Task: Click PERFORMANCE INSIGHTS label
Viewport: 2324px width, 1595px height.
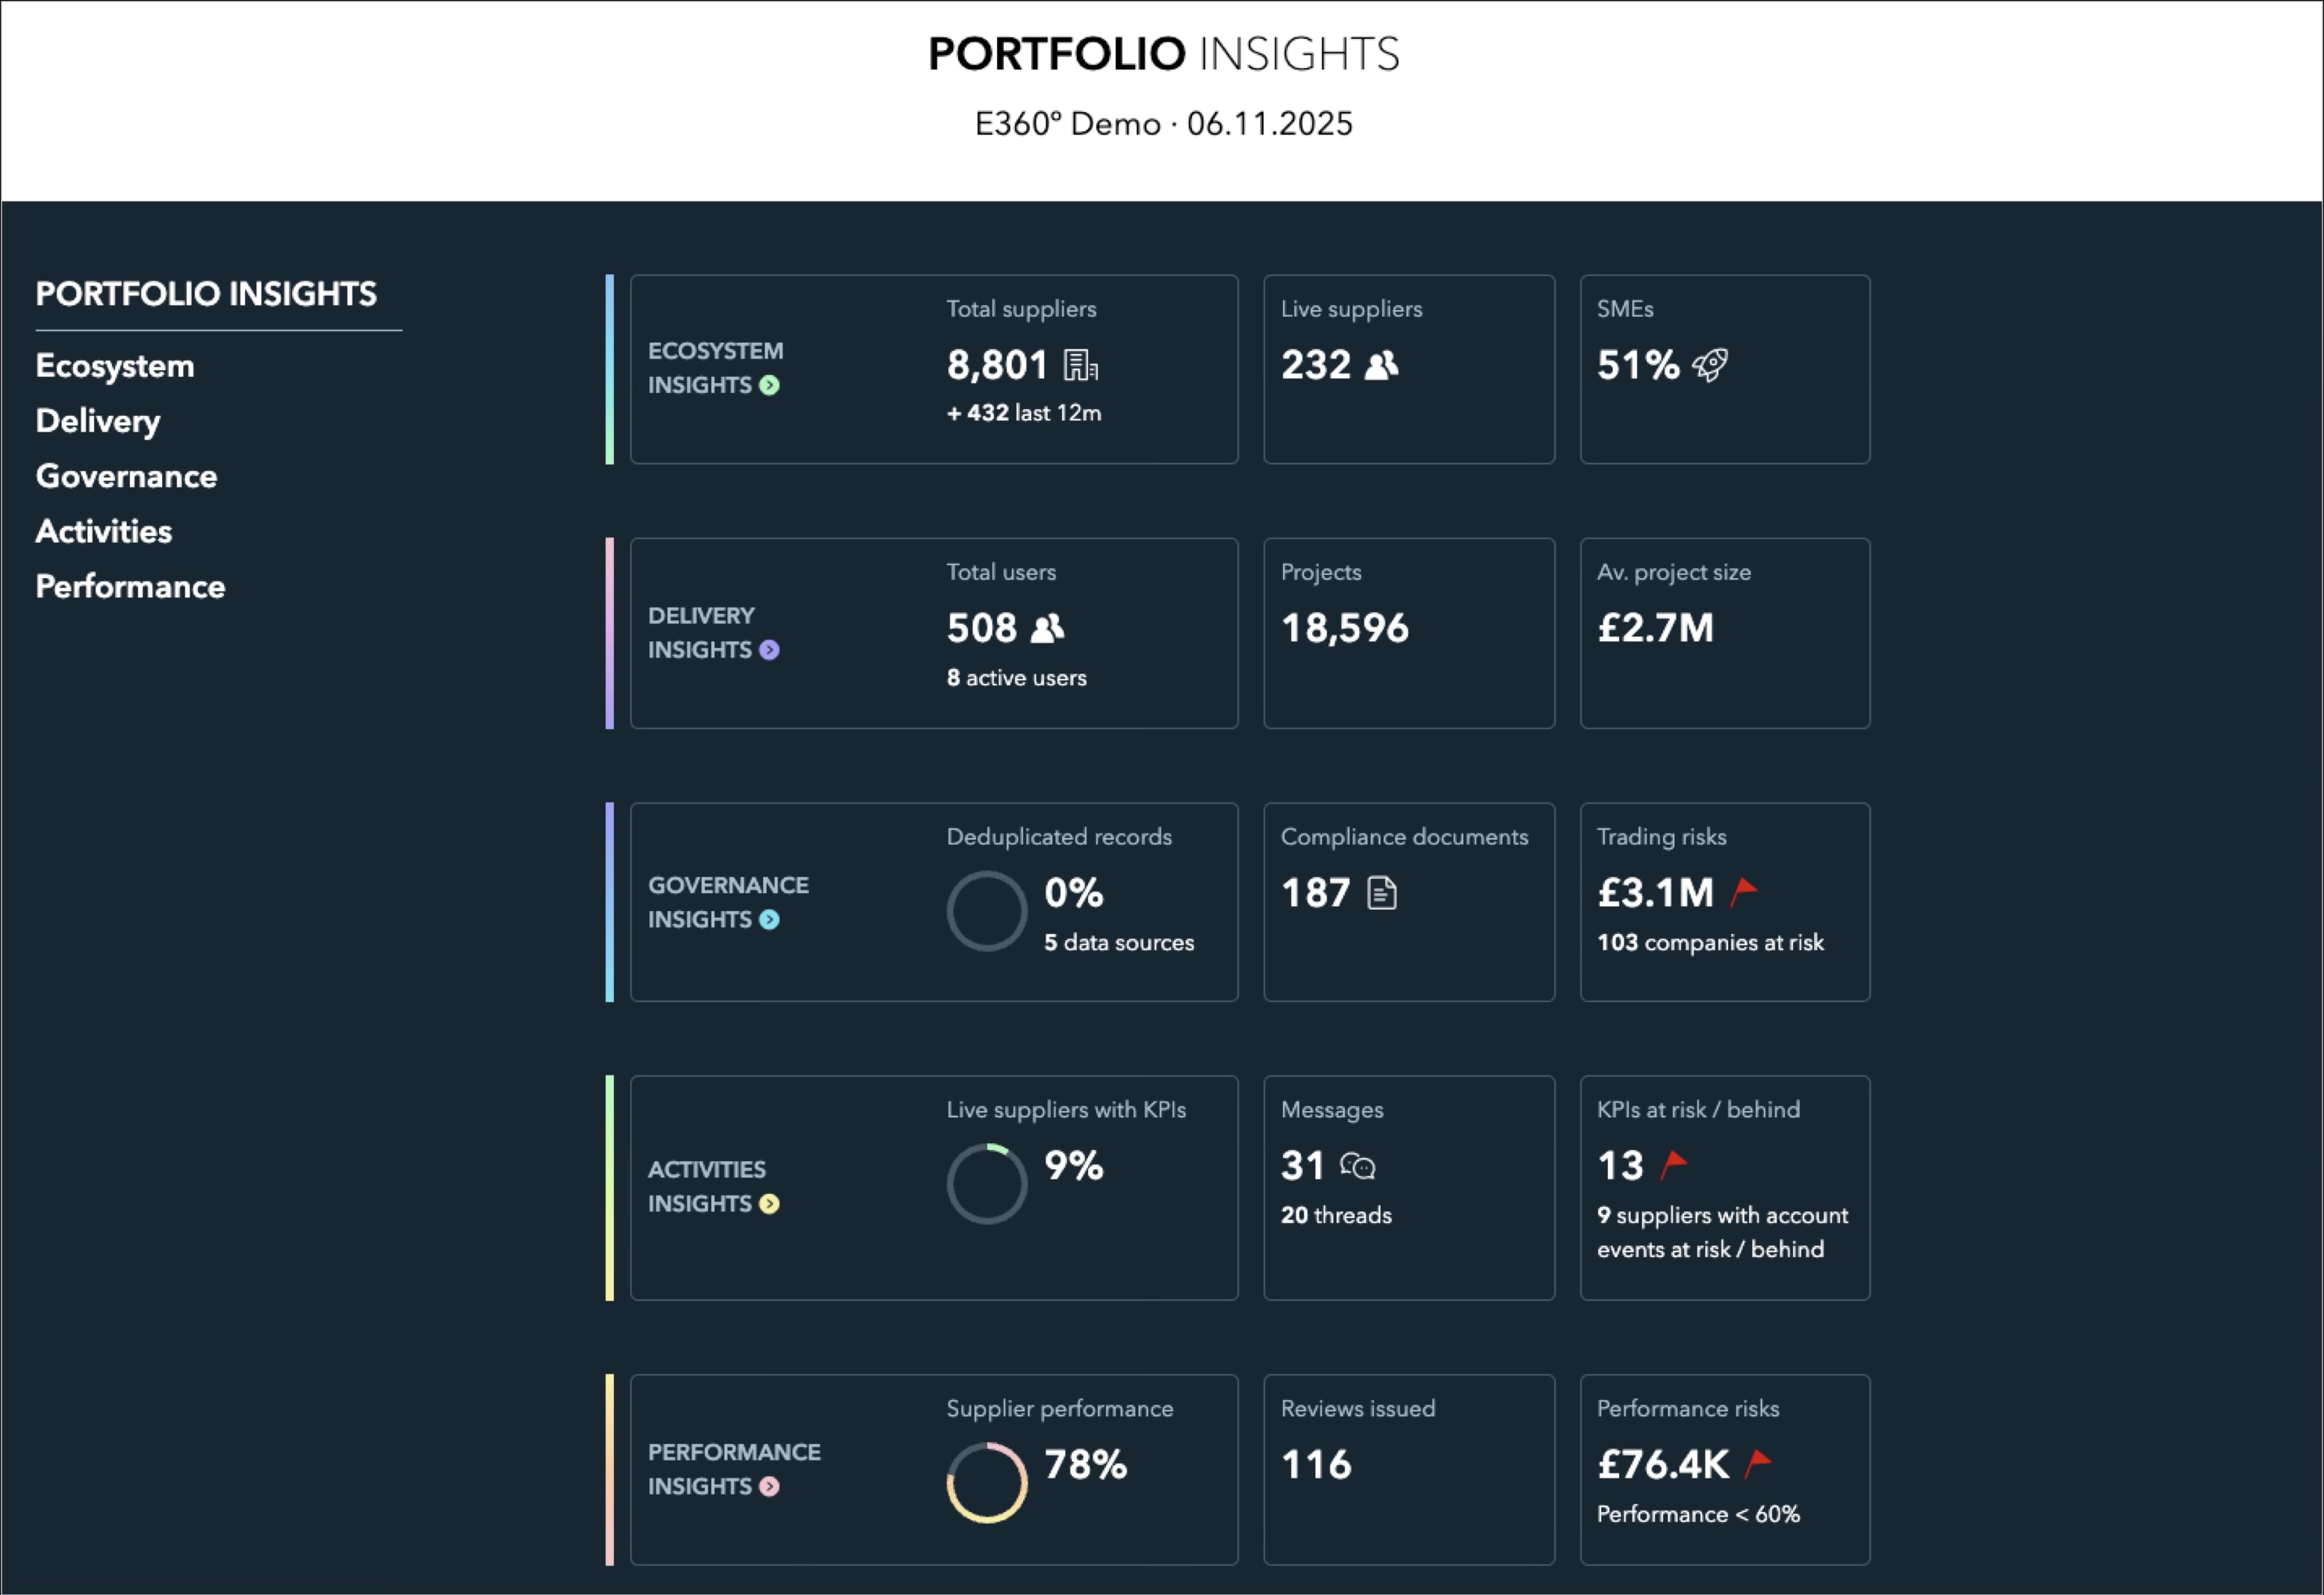Action: click(734, 1470)
